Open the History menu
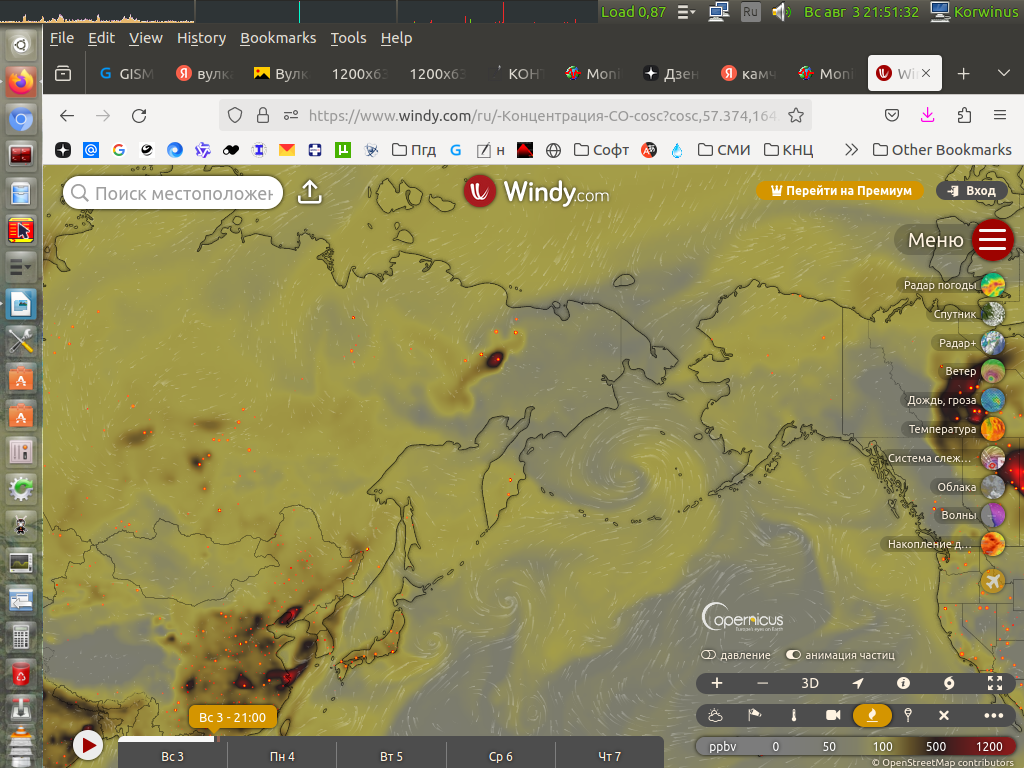Viewport: 1024px width, 768px height. (201, 38)
